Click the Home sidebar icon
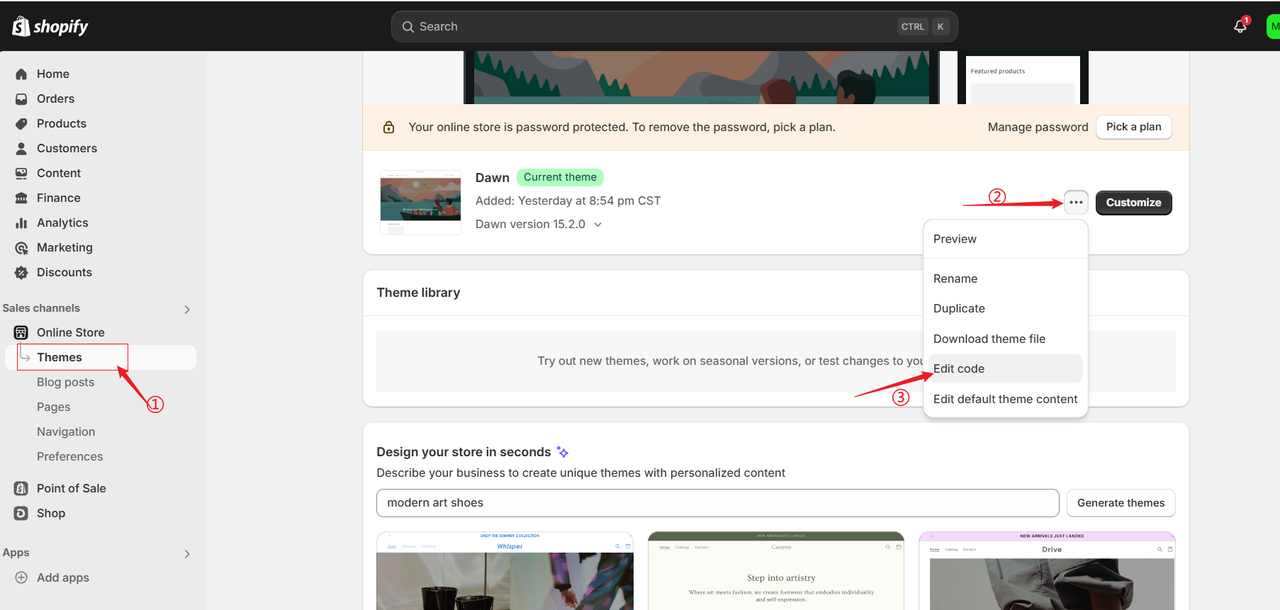The width and height of the screenshot is (1280, 610). point(21,74)
